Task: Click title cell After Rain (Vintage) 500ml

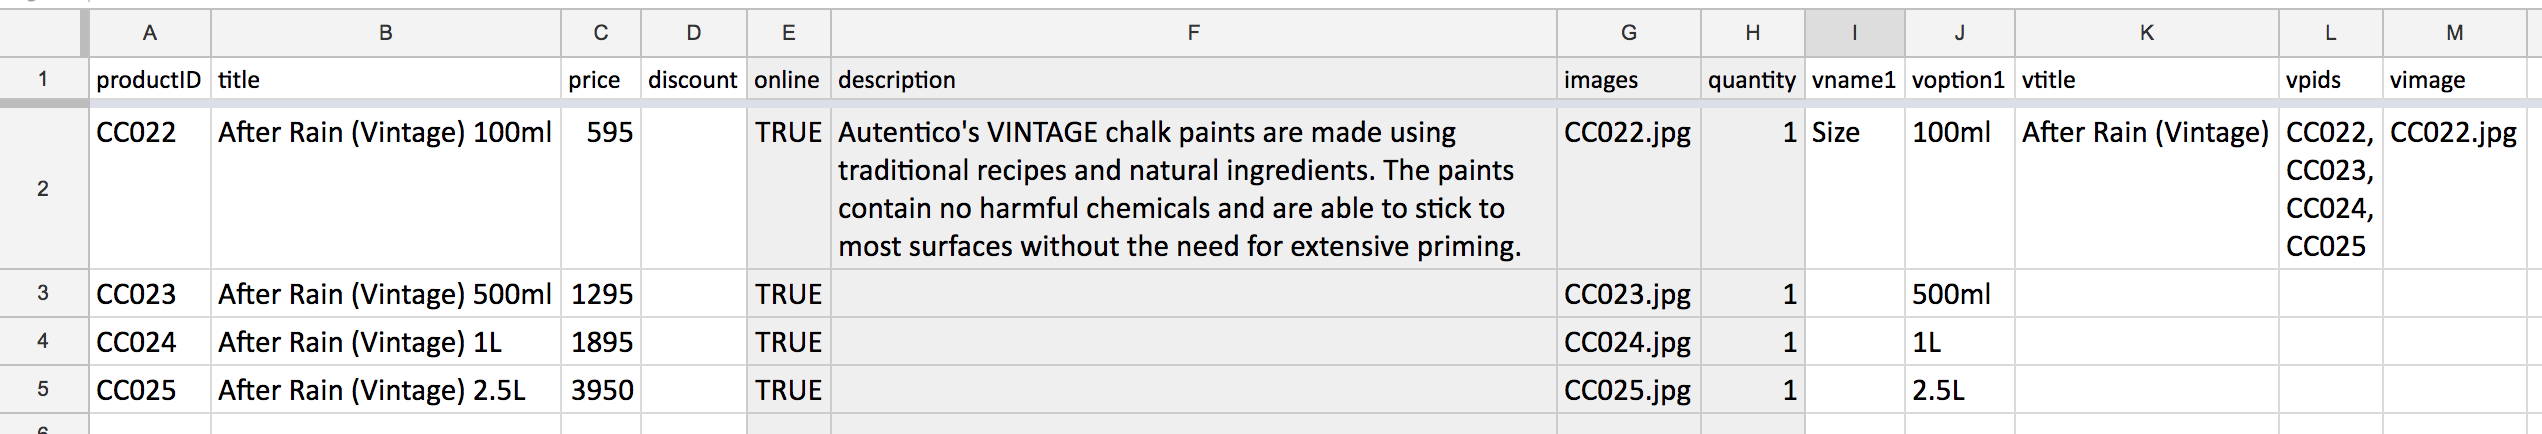Action: click(x=385, y=293)
